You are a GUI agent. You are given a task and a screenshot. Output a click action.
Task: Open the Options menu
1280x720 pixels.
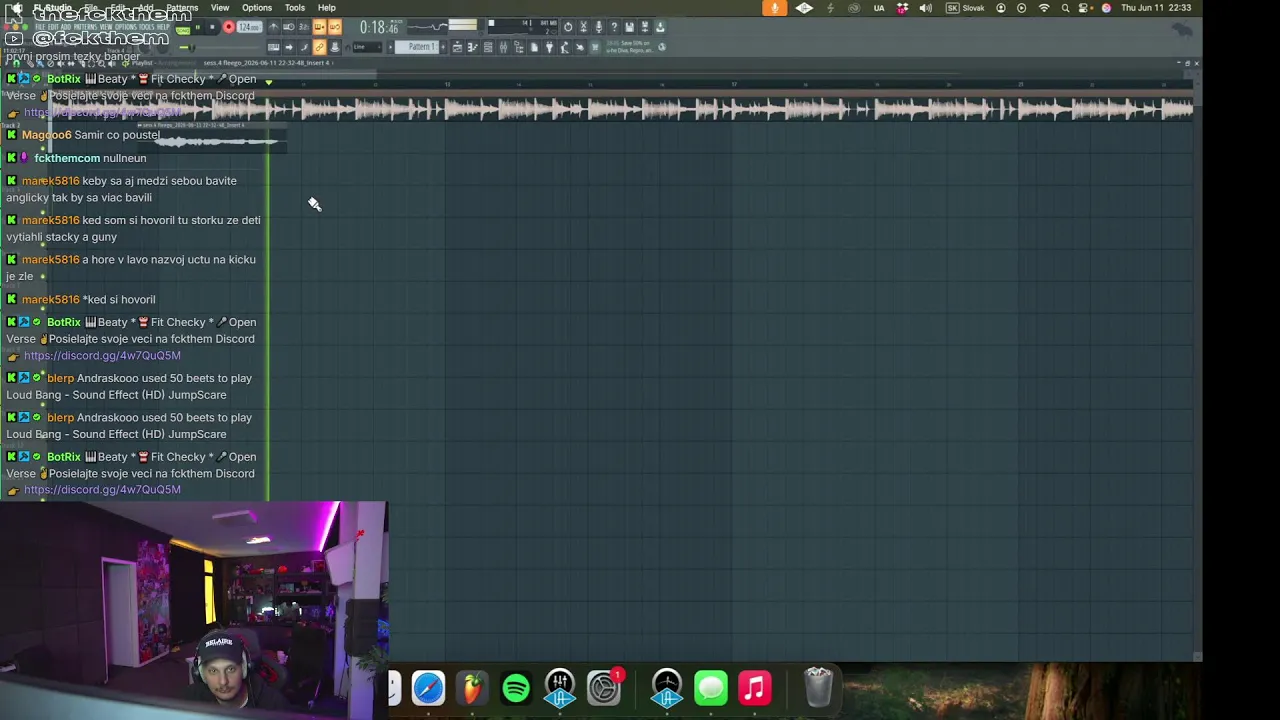pyautogui.click(x=257, y=7)
